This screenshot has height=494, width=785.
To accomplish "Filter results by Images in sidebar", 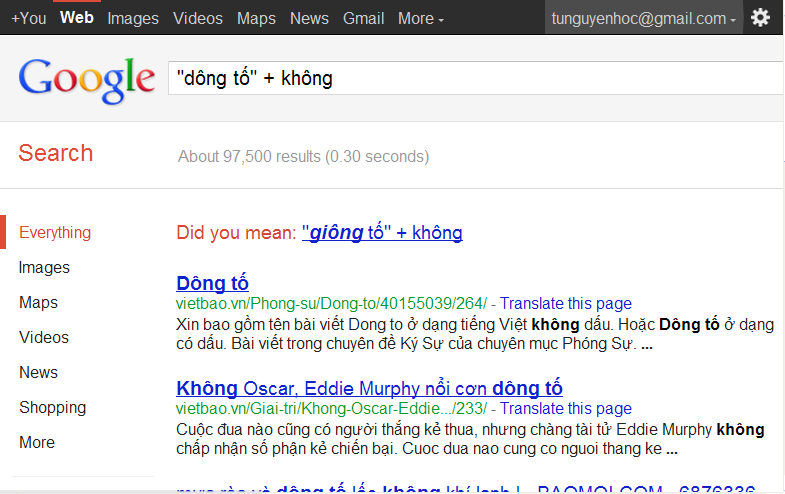I will click(x=44, y=267).
